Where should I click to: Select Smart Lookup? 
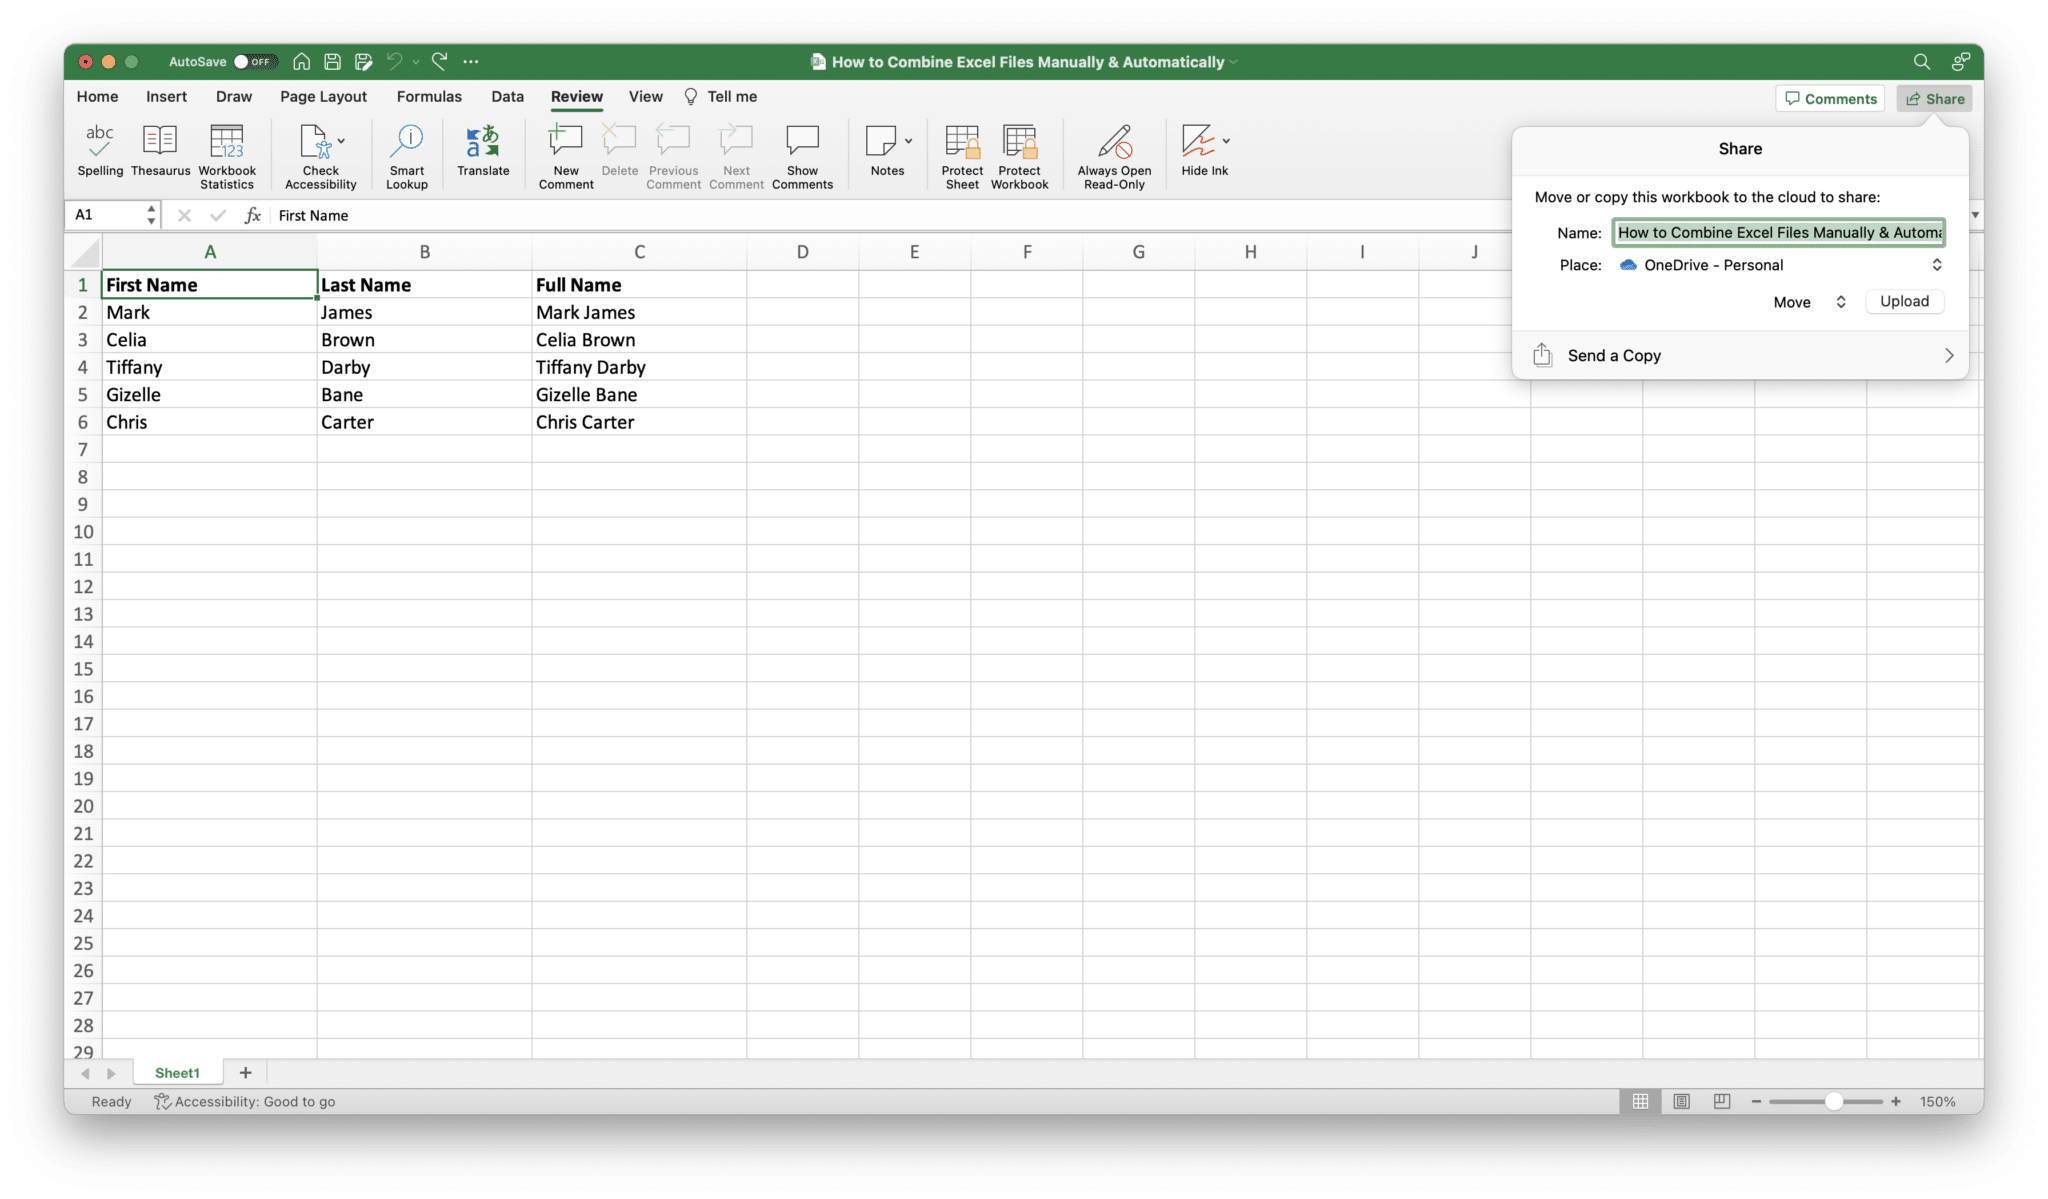tap(406, 152)
